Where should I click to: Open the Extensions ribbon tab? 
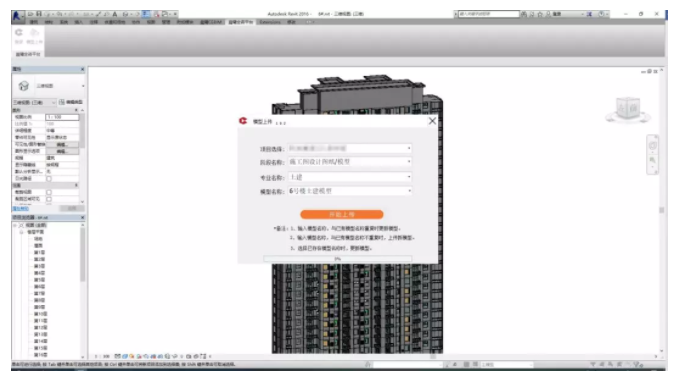(x=270, y=22)
